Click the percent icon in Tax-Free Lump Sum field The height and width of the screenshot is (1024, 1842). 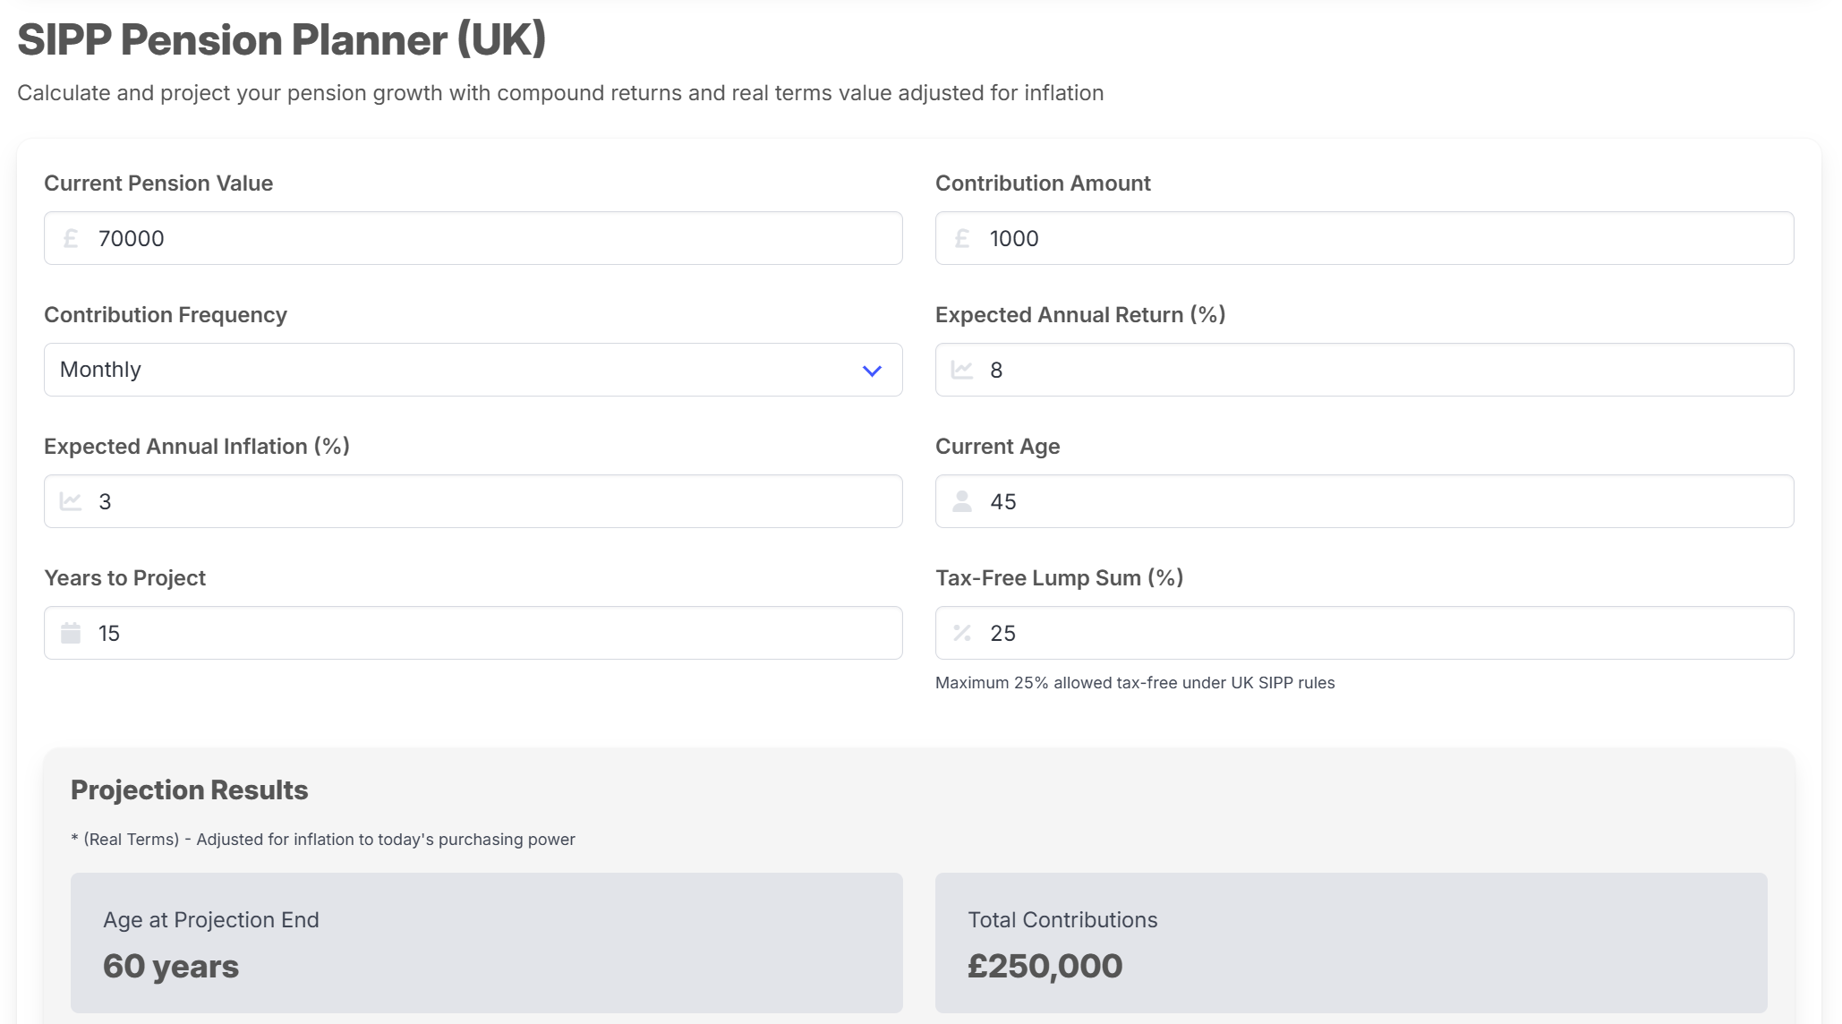click(x=962, y=632)
